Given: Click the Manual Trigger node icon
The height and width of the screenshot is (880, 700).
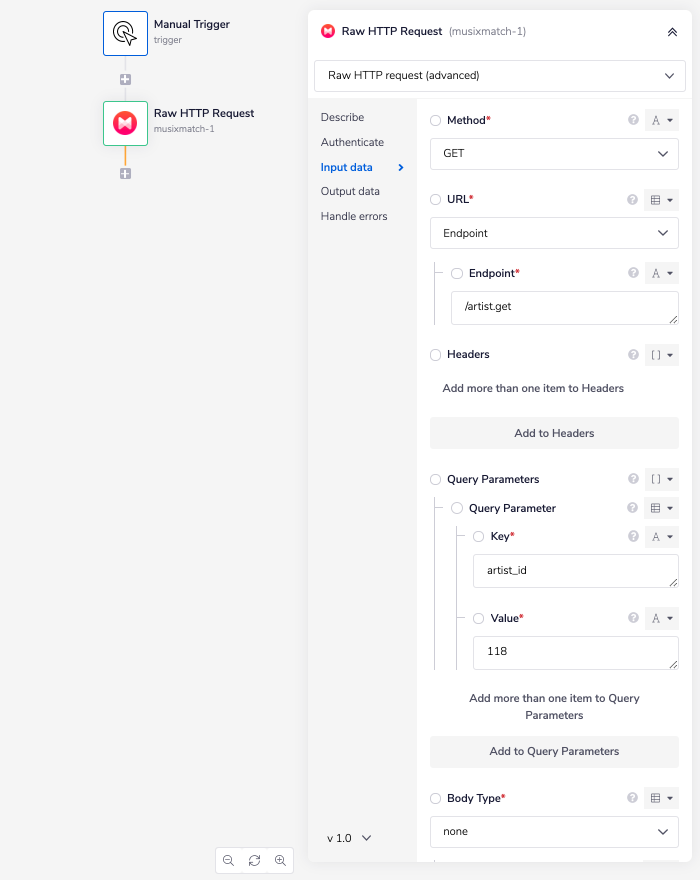Looking at the screenshot, I should point(125,33).
